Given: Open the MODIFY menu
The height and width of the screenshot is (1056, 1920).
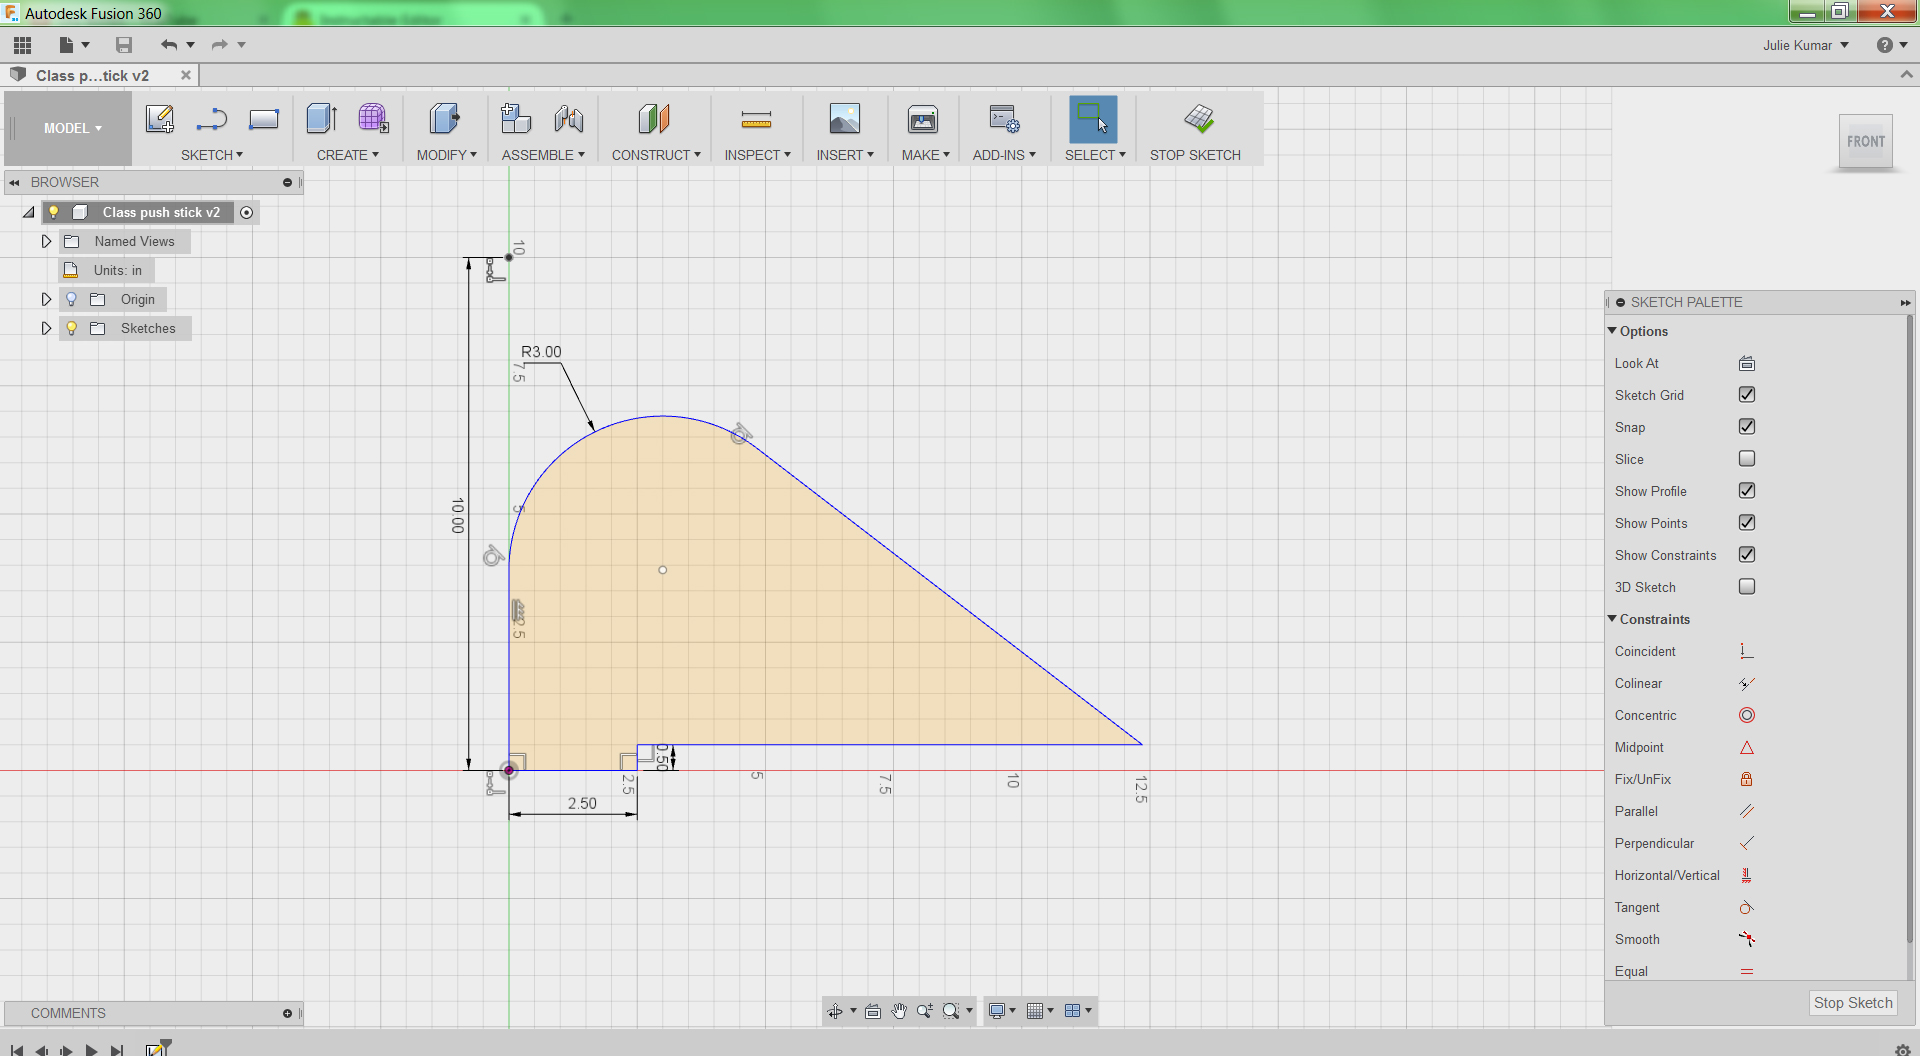Looking at the screenshot, I should tap(447, 155).
